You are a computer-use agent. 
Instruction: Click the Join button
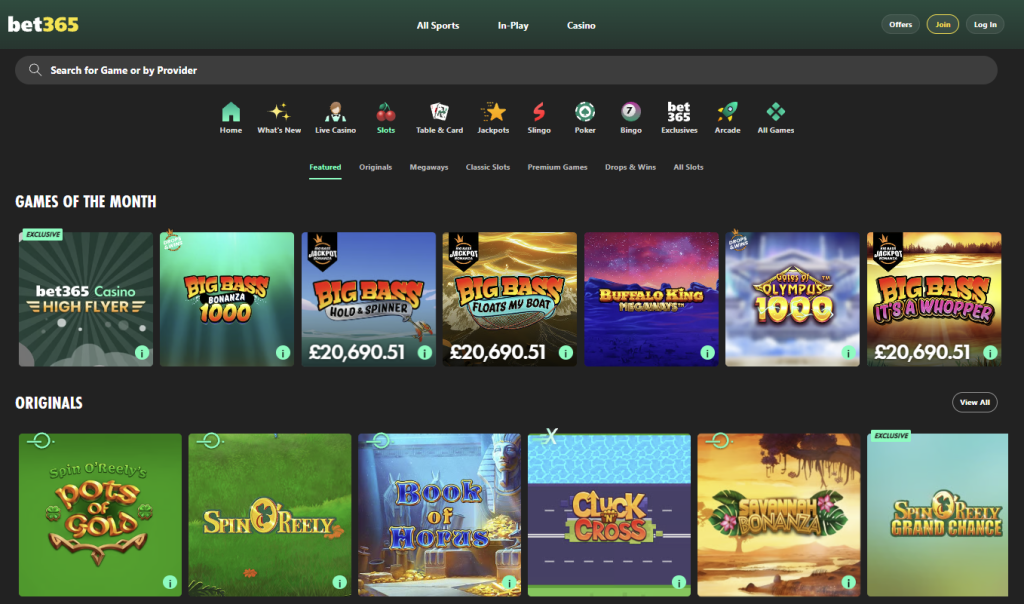(x=942, y=24)
